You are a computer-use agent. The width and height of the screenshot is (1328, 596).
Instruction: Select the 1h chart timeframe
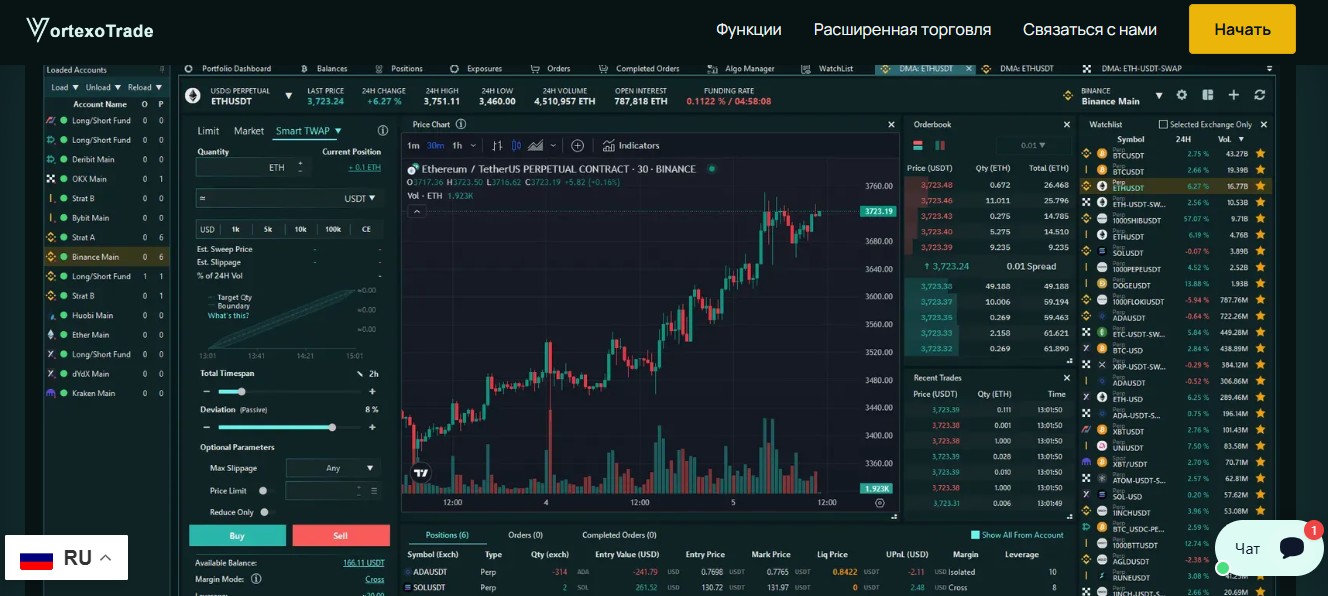[458, 145]
